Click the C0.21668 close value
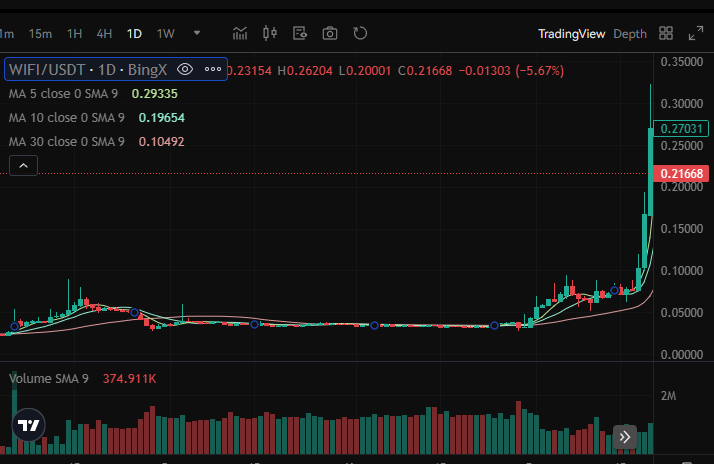The width and height of the screenshot is (714, 464). click(x=425, y=71)
